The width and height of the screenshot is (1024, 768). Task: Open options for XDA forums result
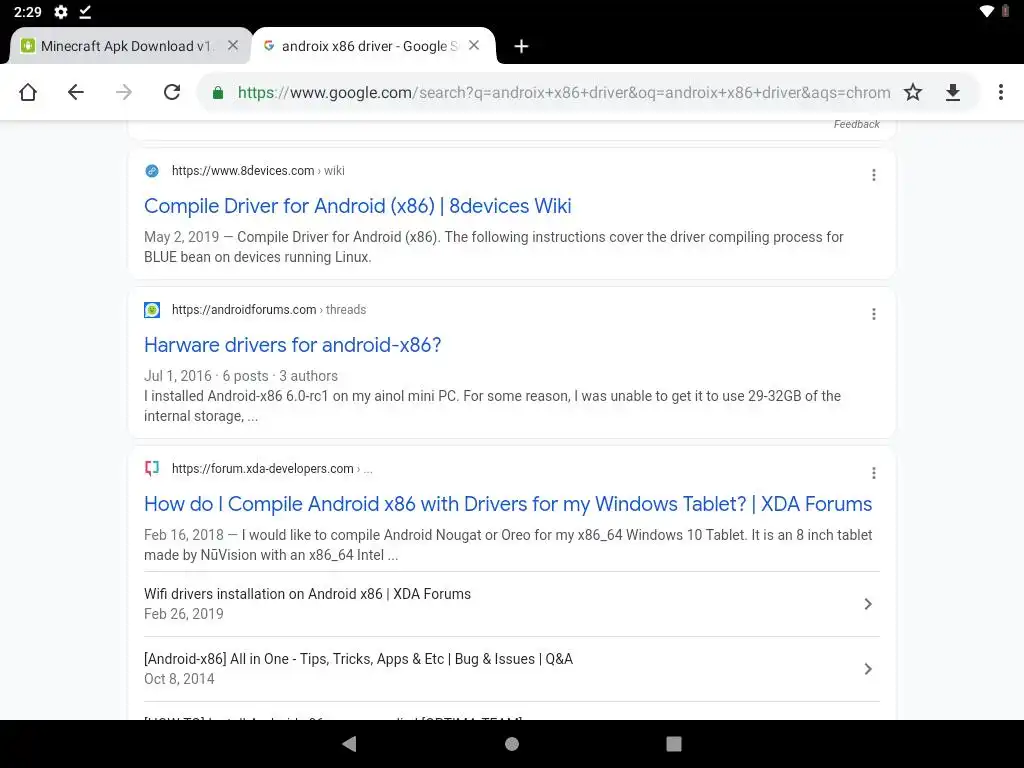874,473
